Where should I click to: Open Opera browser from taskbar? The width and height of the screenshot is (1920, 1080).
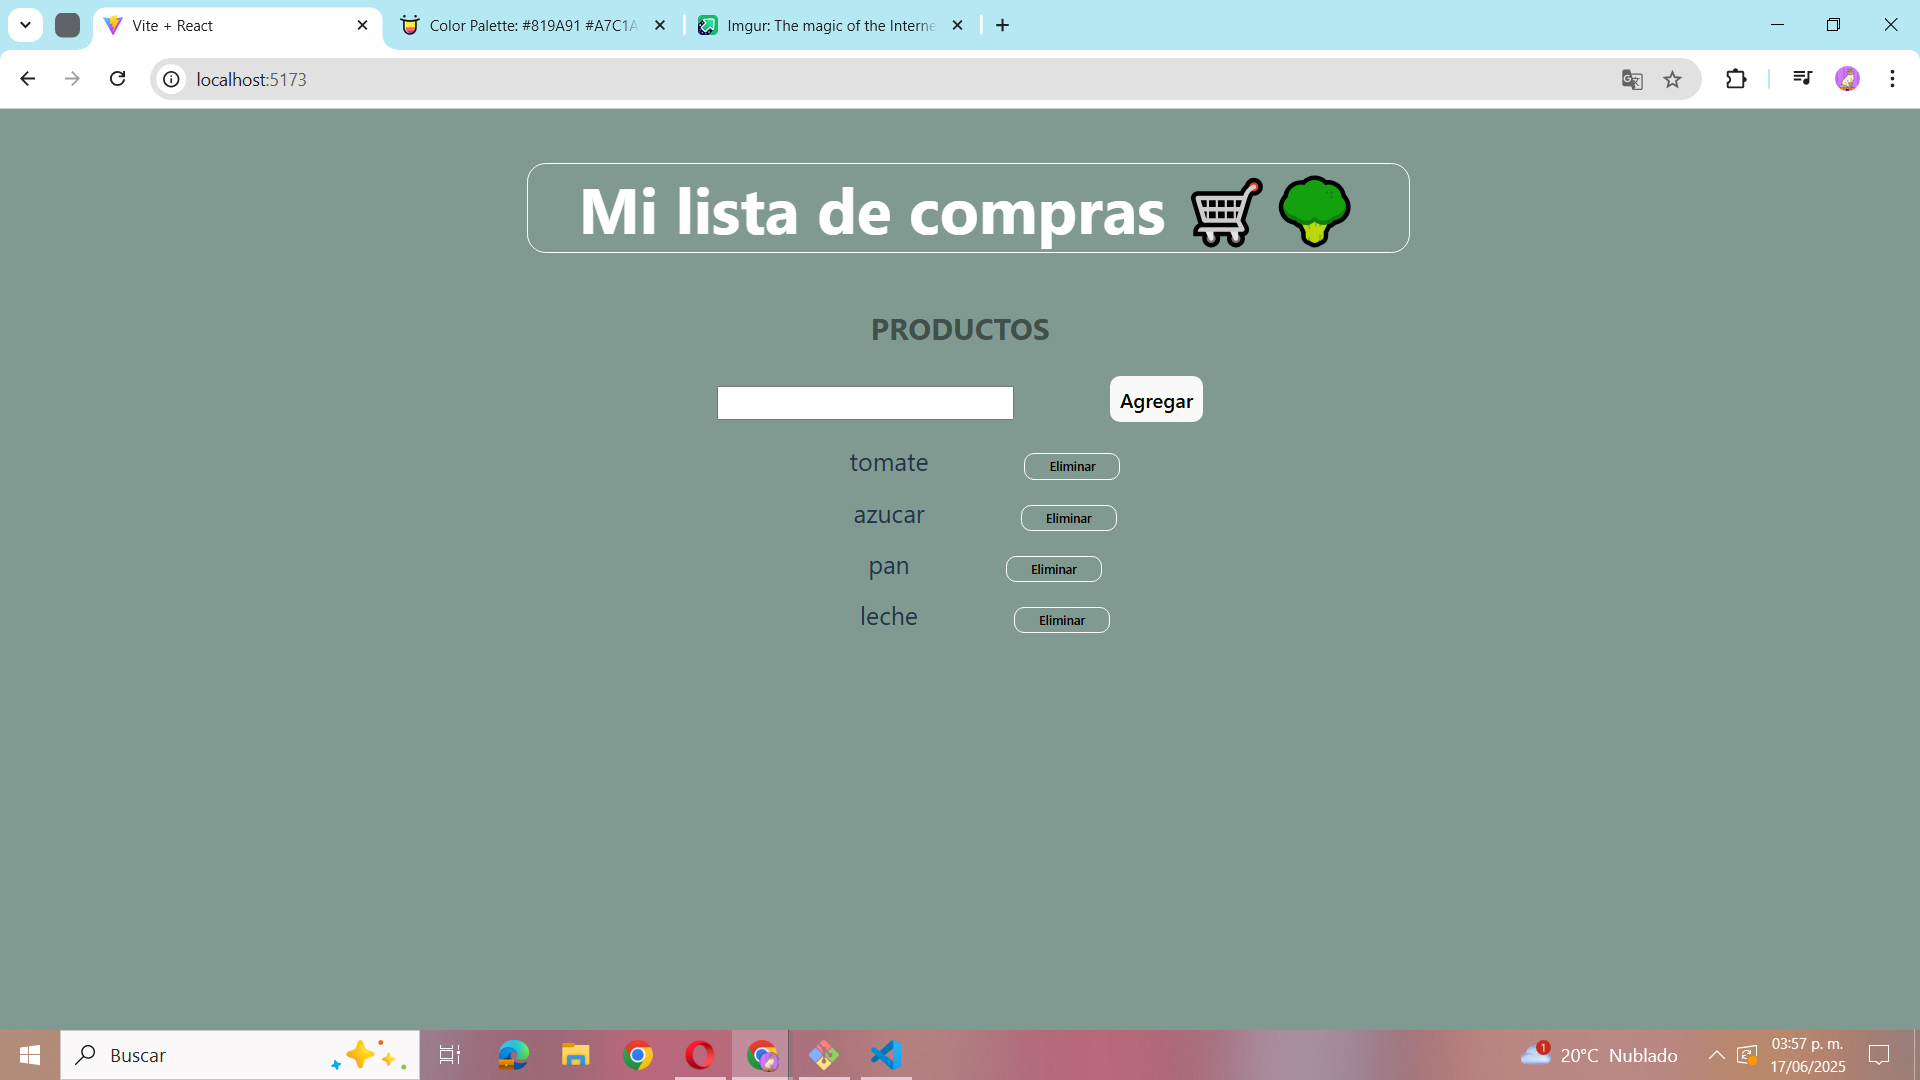point(700,1055)
